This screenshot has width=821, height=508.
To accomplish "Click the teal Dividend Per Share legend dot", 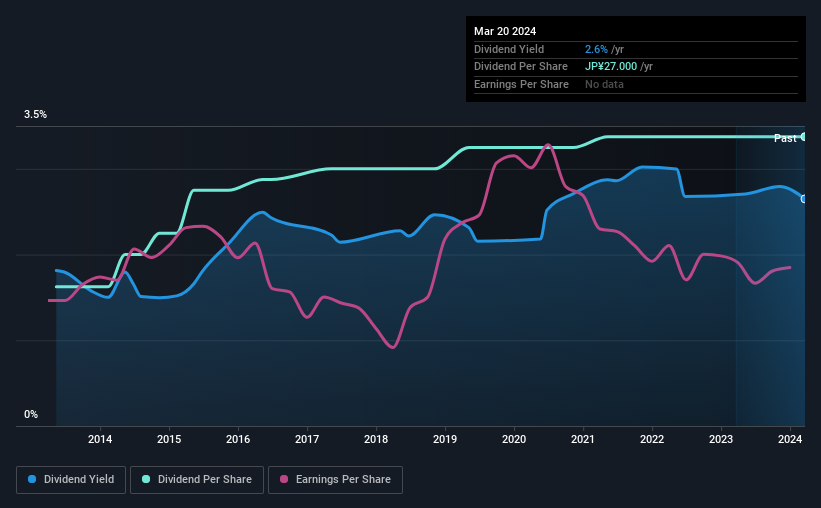I will coord(146,479).
